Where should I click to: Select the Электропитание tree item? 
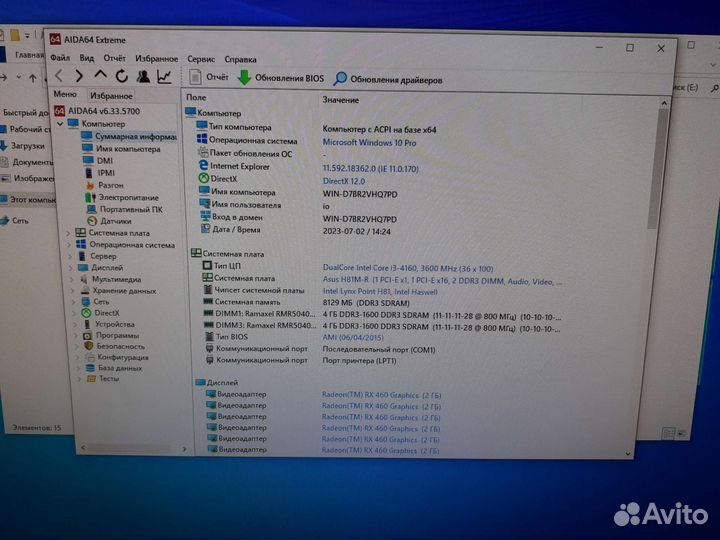(x=122, y=197)
